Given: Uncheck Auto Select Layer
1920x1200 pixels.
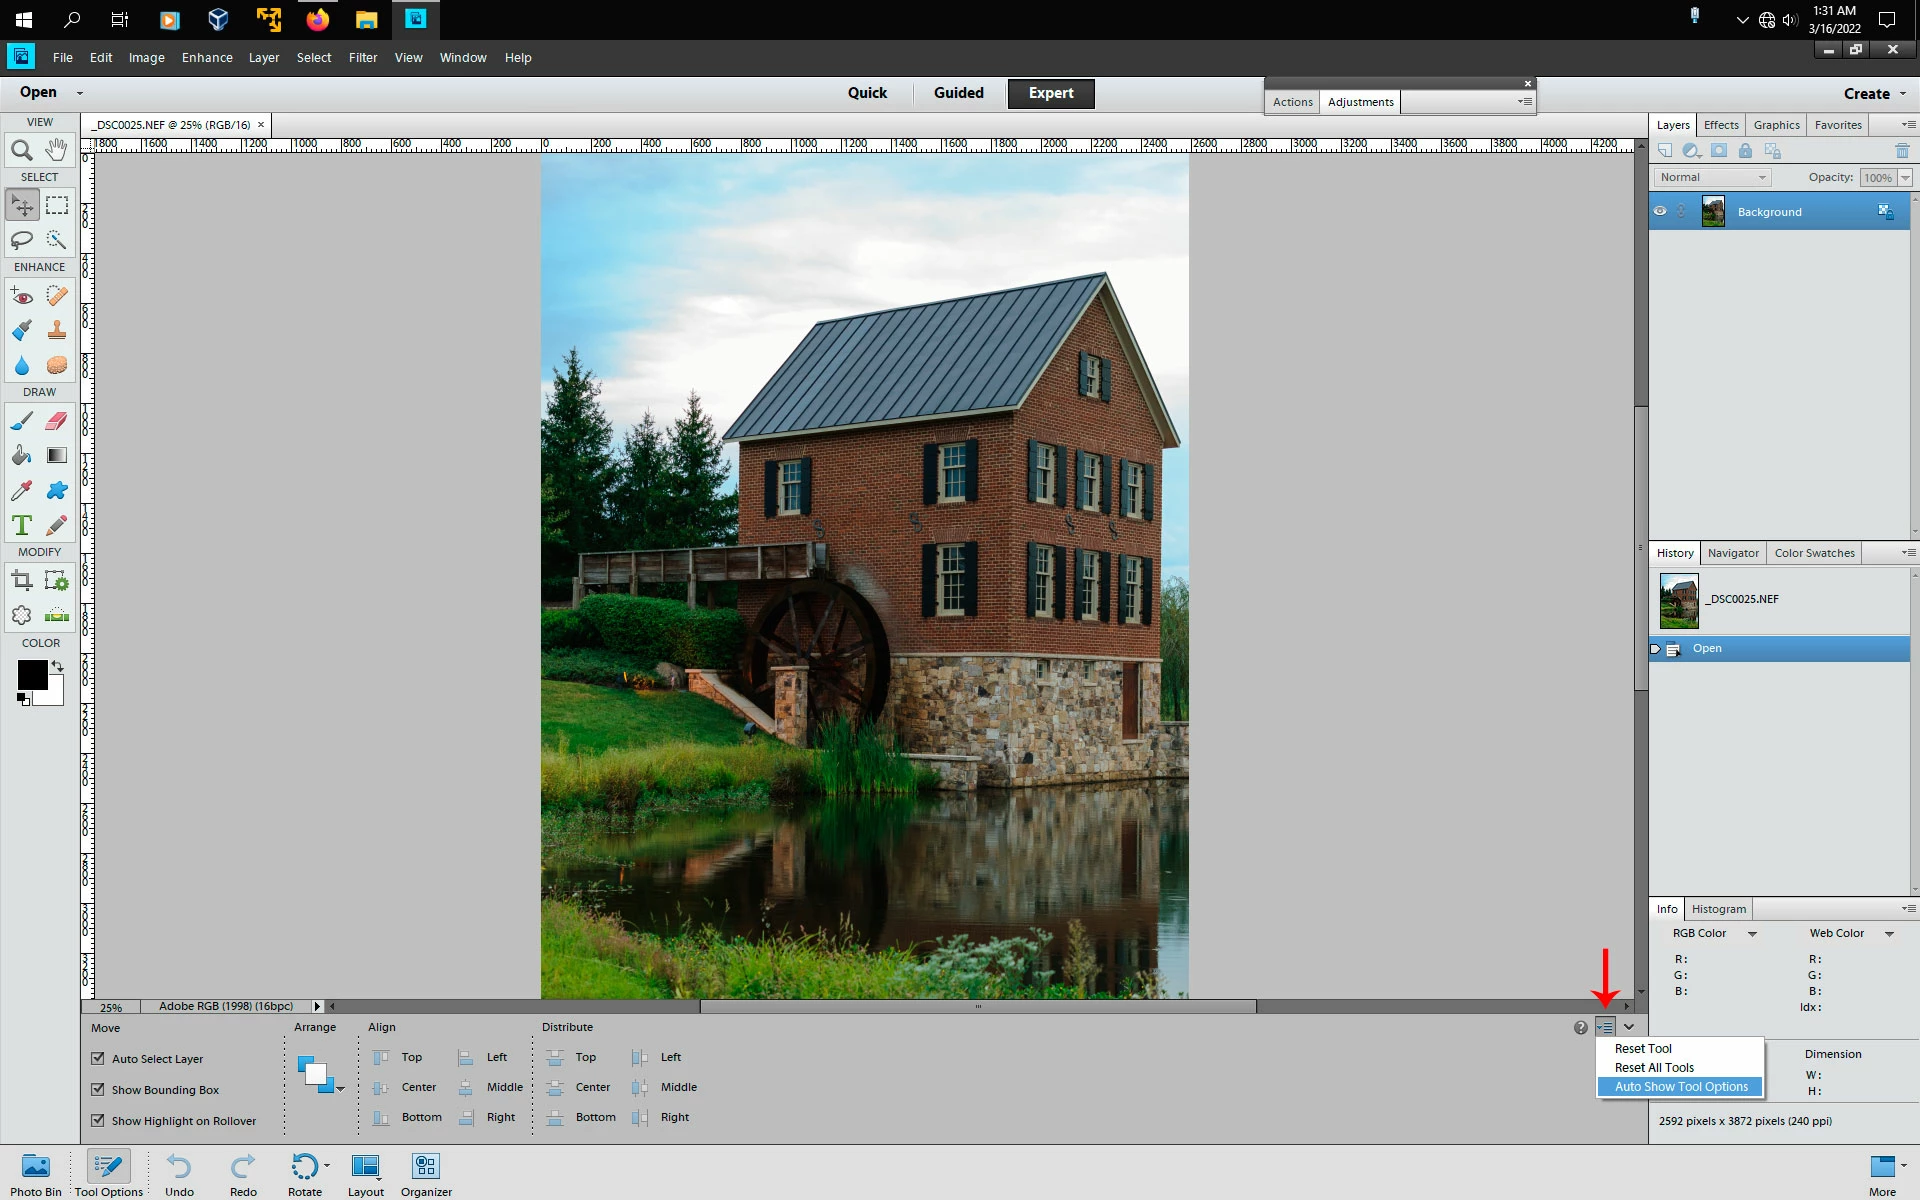Looking at the screenshot, I should 98,1058.
